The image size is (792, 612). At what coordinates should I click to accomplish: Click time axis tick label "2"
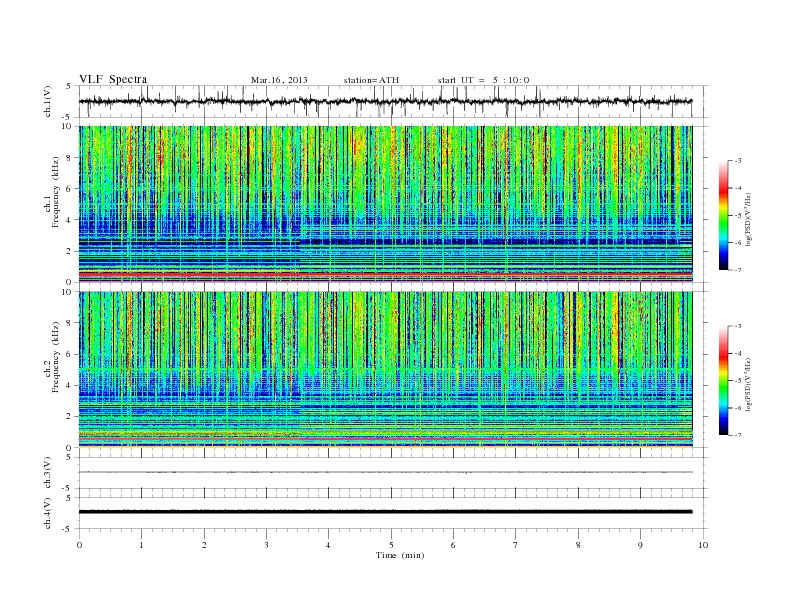tap(204, 545)
